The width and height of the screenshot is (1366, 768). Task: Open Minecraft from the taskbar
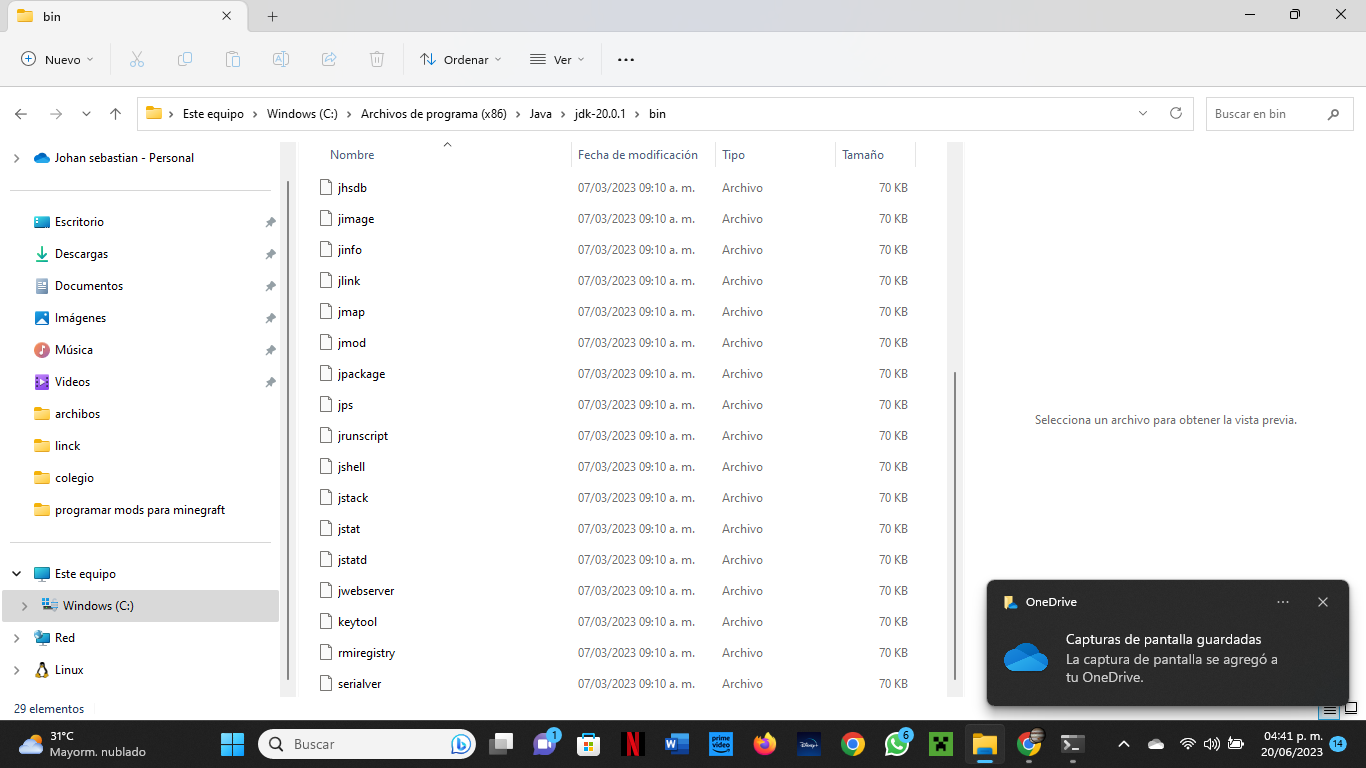click(x=939, y=744)
